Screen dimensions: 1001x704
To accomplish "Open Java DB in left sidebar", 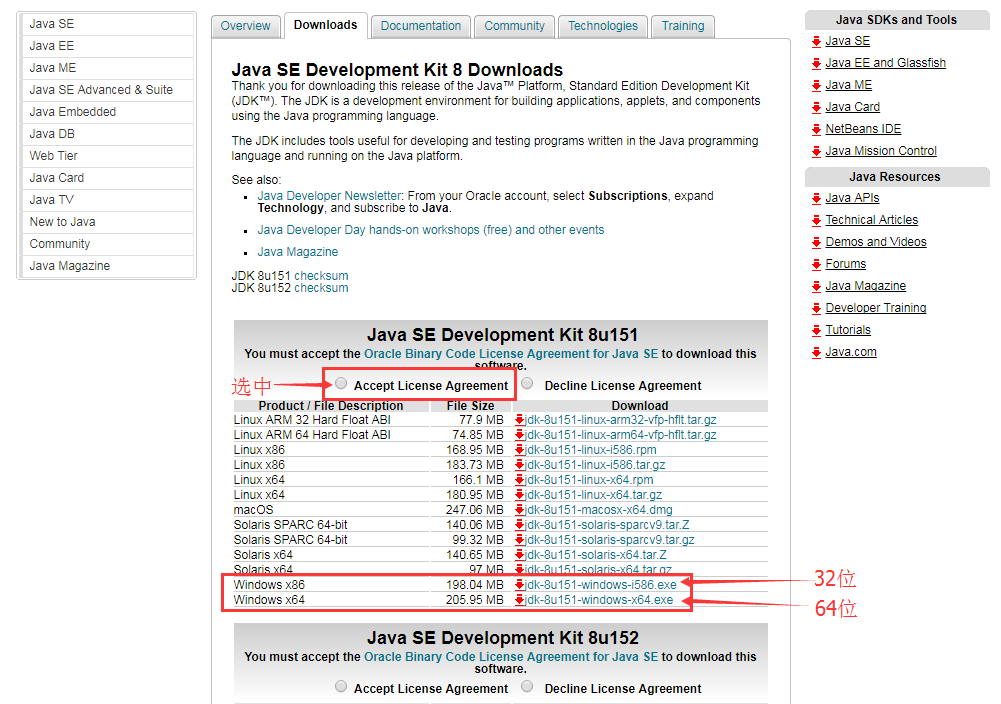I will (107, 134).
